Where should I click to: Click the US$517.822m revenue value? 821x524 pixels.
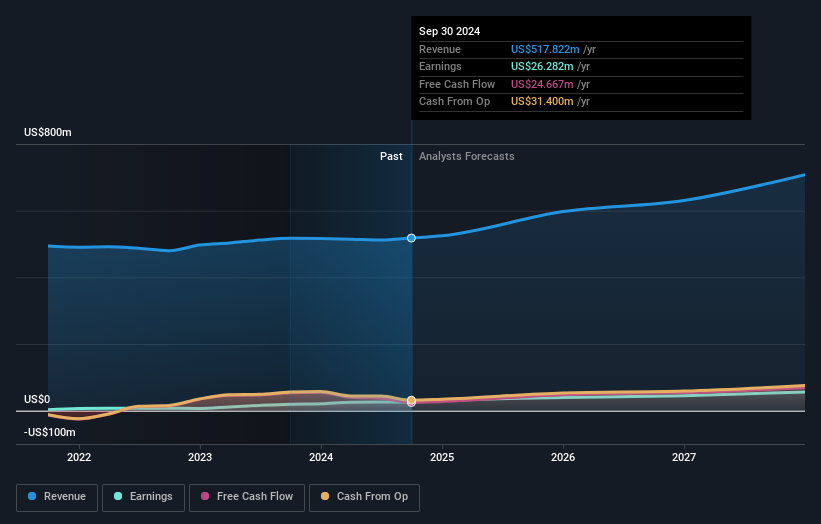pos(545,49)
